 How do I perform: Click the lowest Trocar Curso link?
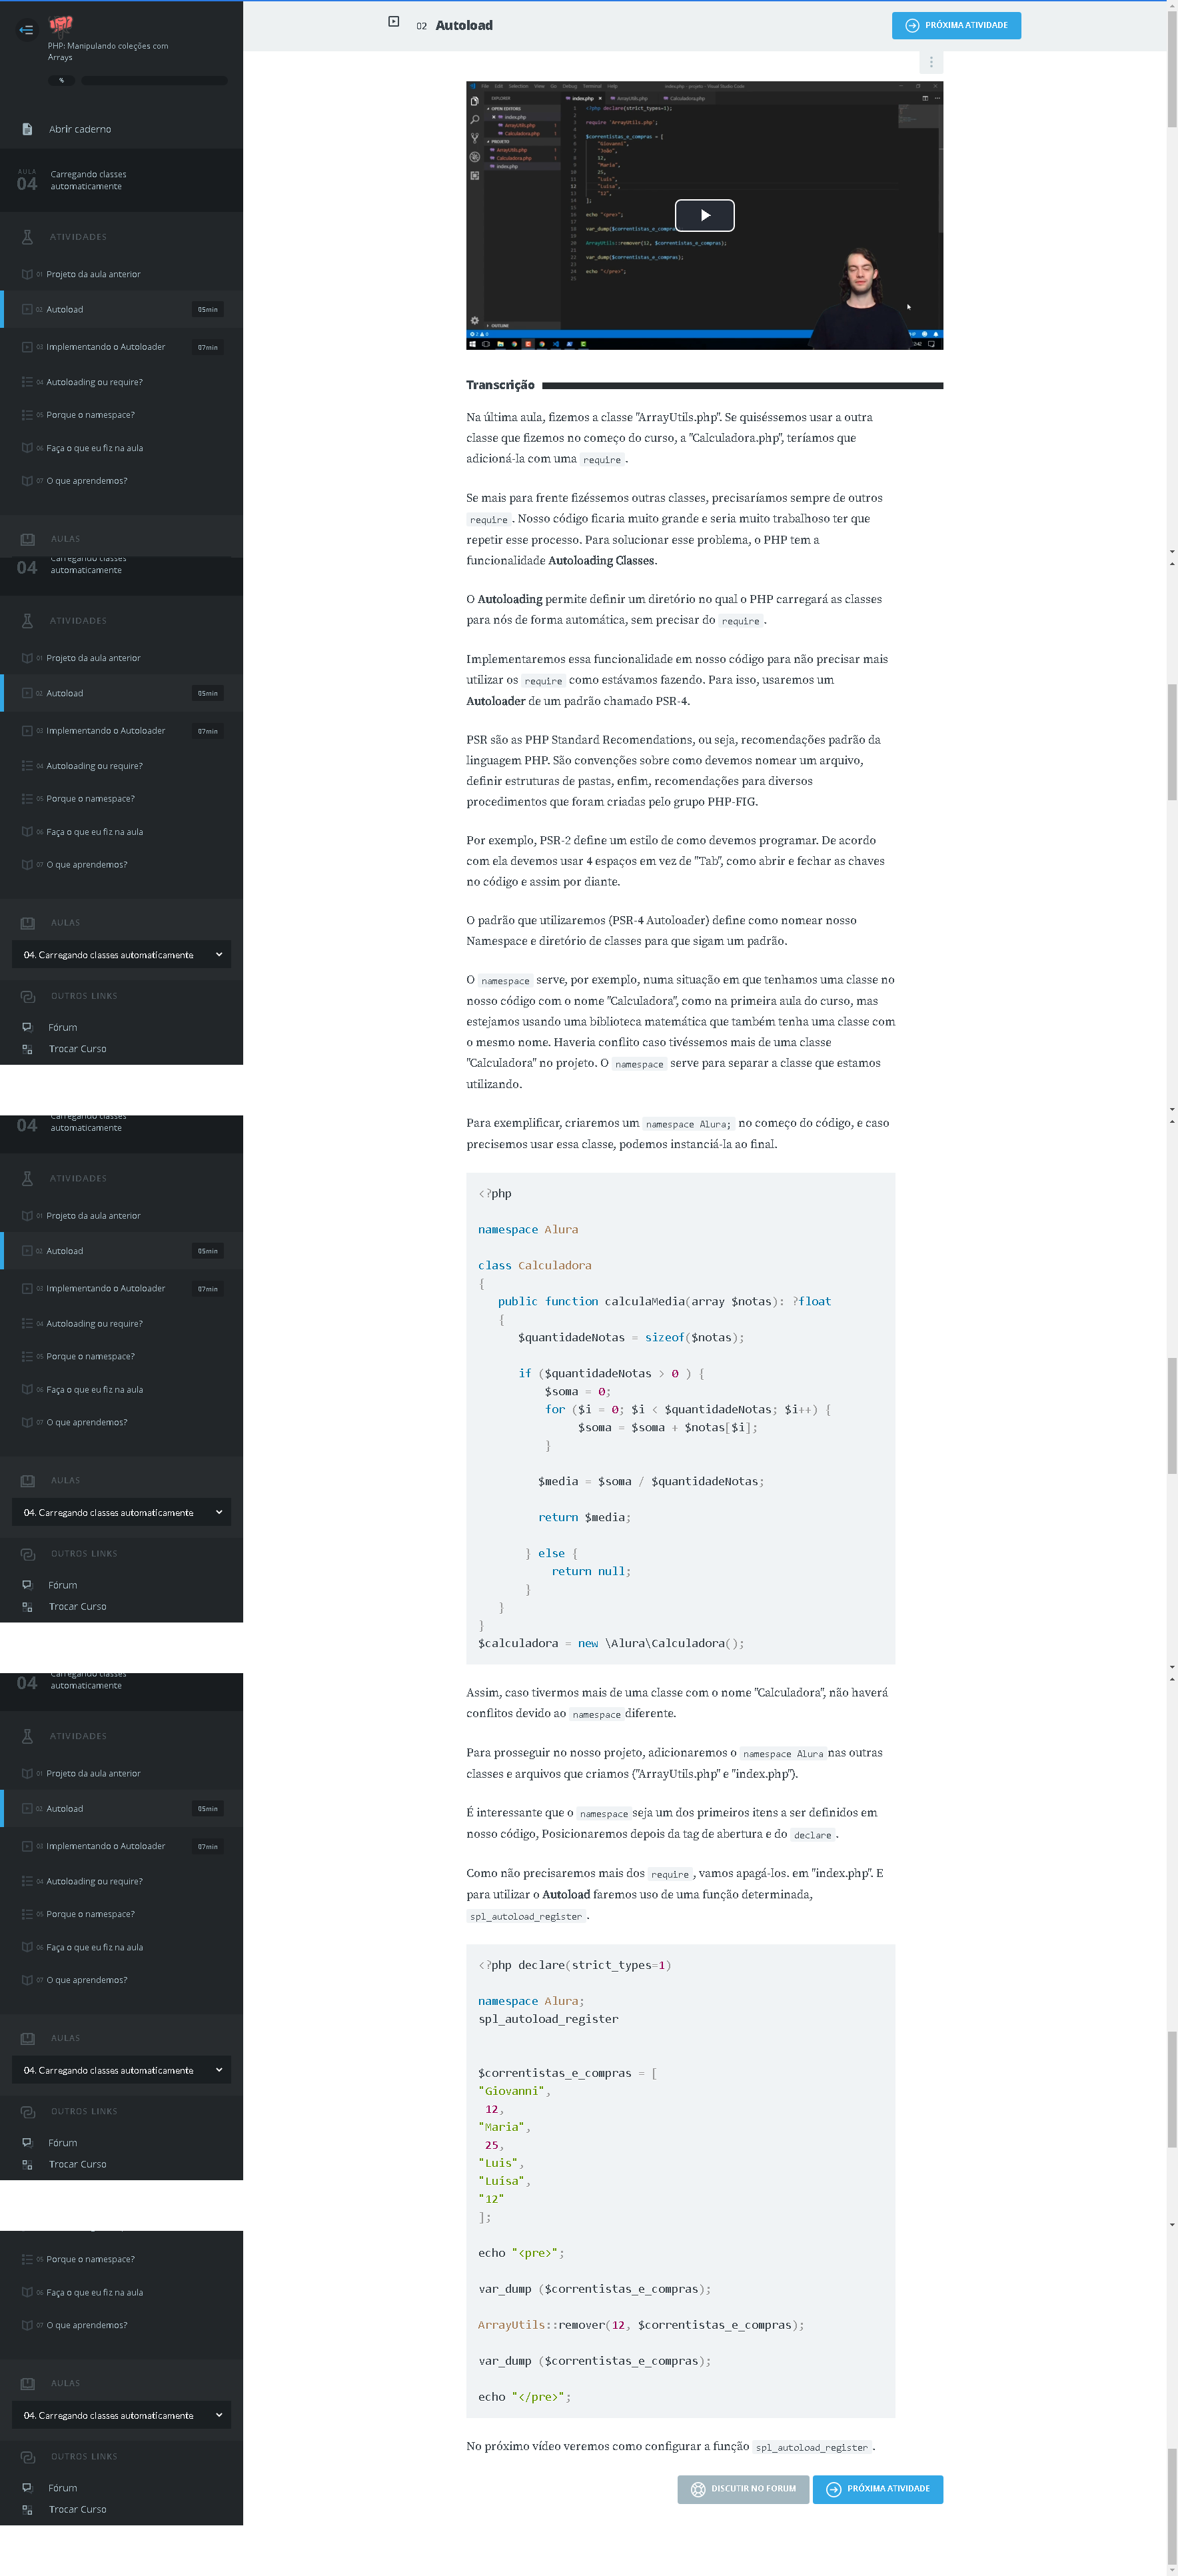coord(77,2508)
